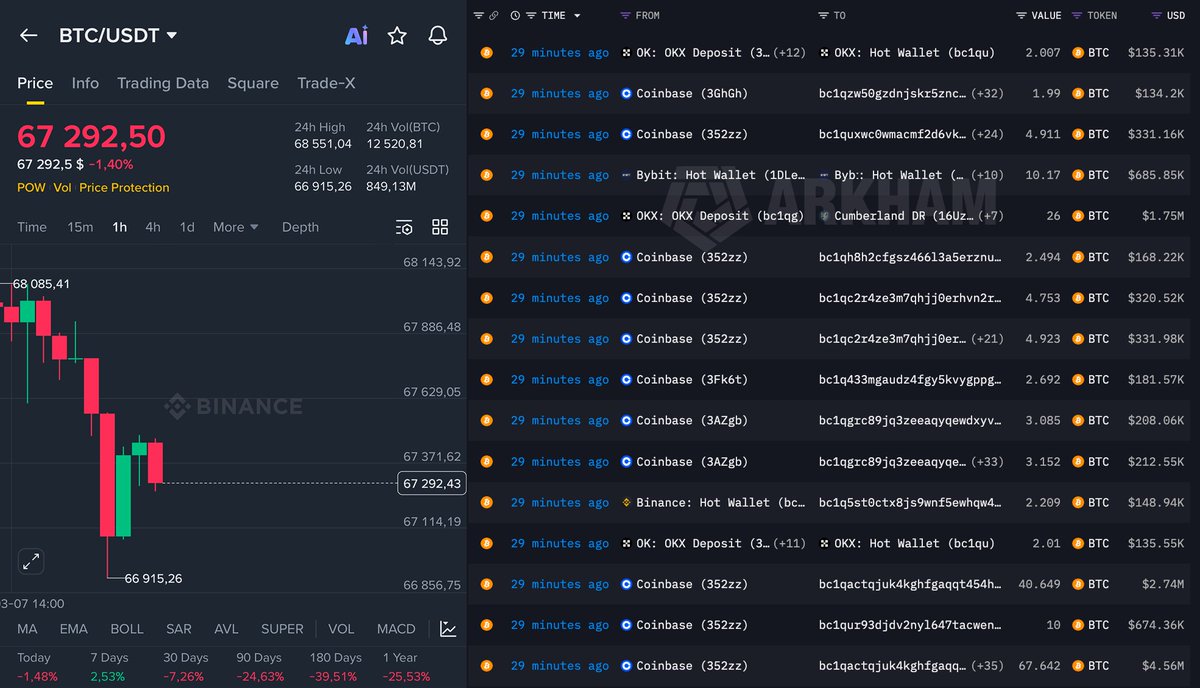Click current price marker 67 292,43
The image size is (1200, 688).
431,484
